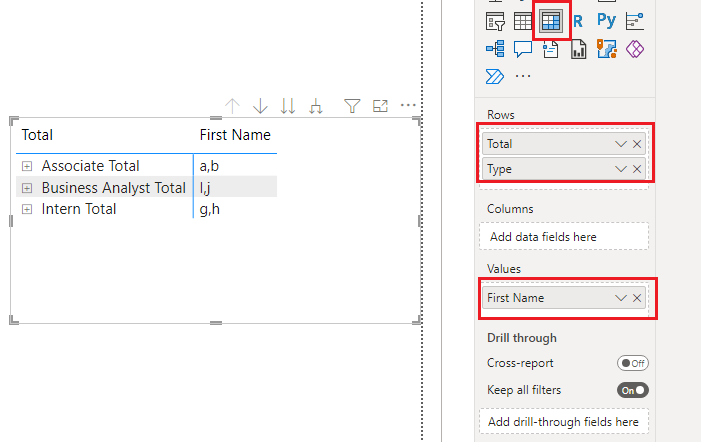The height and width of the screenshot is (442, 701).
Task: Select the Matrix visual icon
Action: [x=551, y=21]
